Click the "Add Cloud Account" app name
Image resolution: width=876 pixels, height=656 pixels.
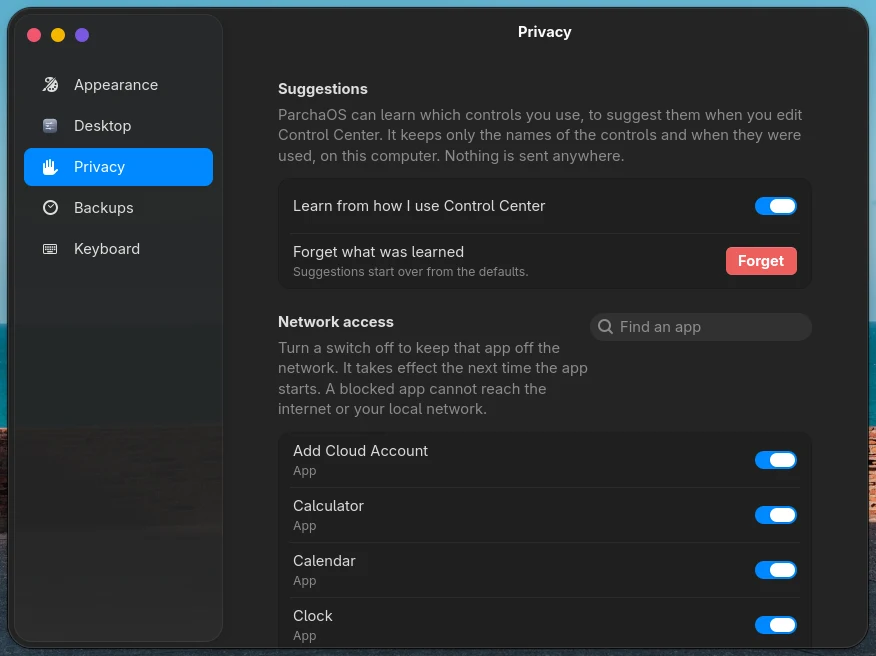[x=360, y=451]
